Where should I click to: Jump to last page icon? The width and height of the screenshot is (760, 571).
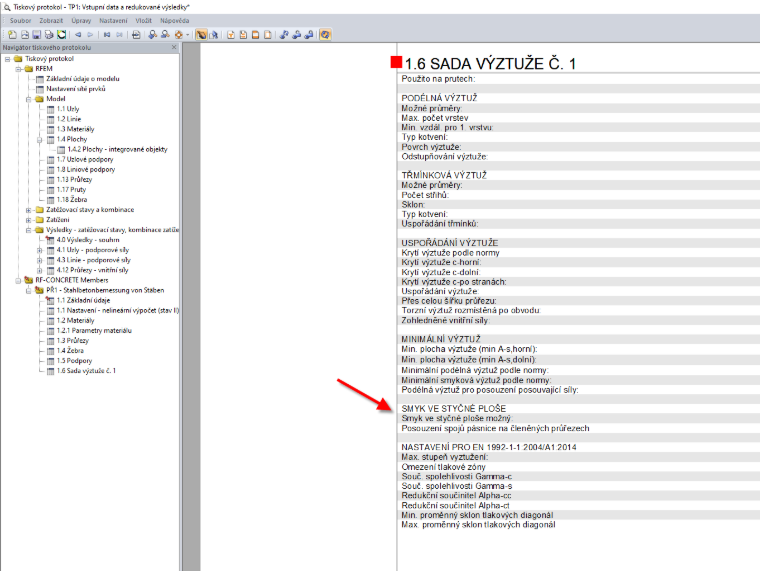click(x=120, y=34)
